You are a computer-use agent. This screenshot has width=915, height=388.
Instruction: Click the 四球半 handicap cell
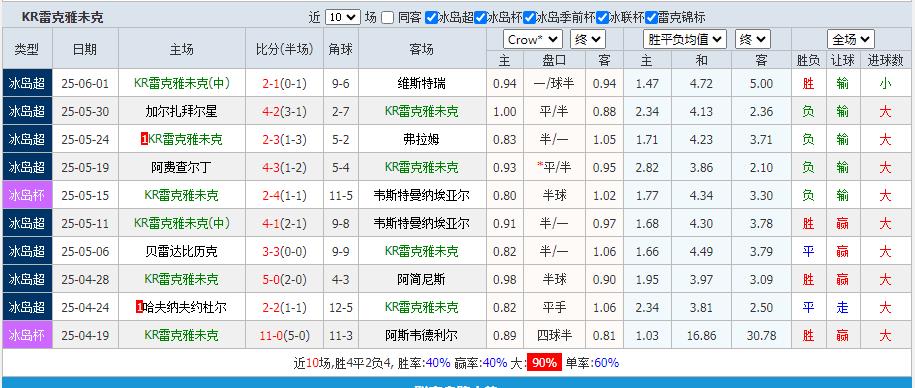(554, 335)
